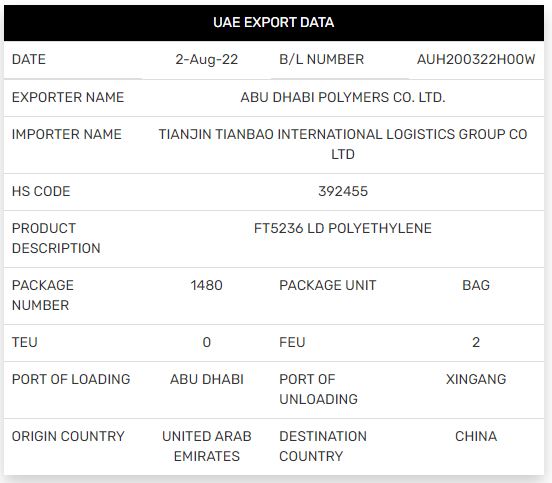Select the package number 1480
552x483 pixels.
point(207,286)
